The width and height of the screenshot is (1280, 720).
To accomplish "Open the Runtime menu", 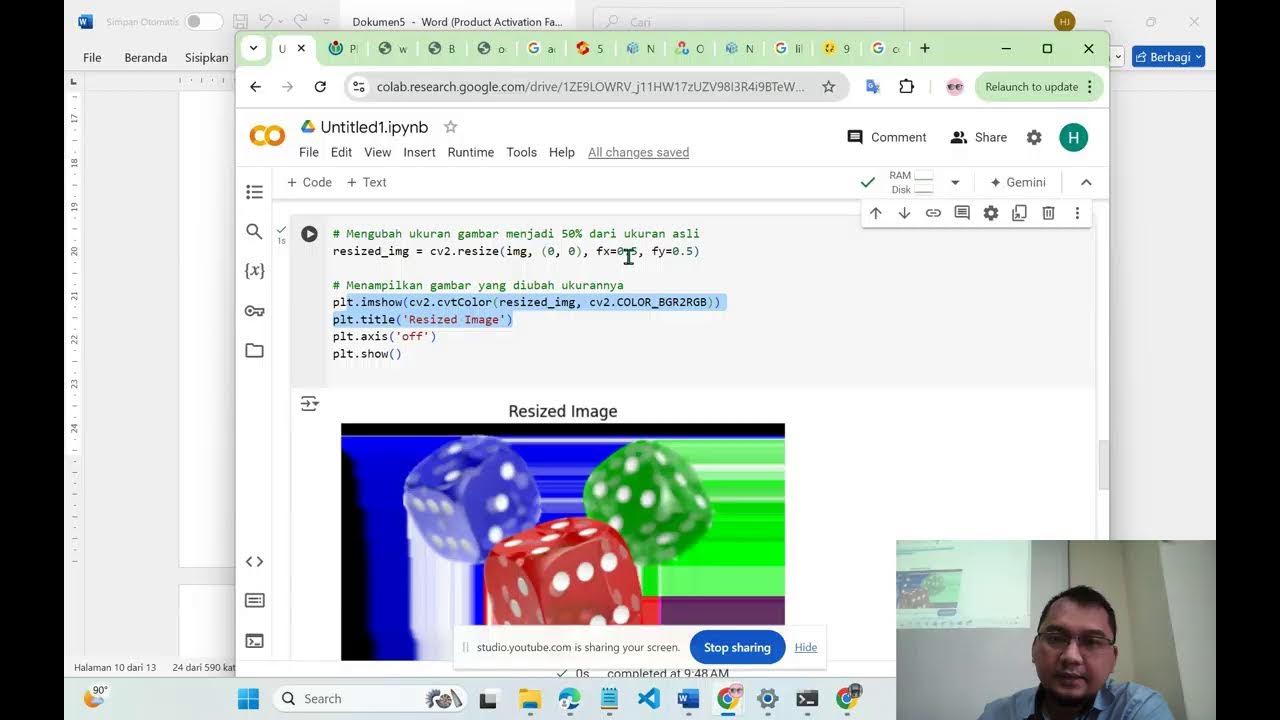I will pos(470,152).
